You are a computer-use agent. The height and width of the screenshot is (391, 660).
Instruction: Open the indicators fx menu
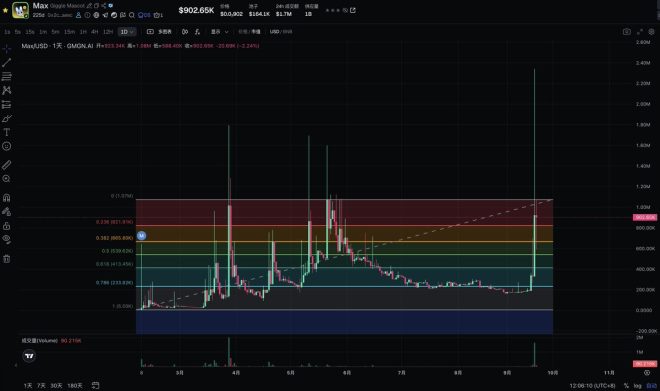pos(197,32)
